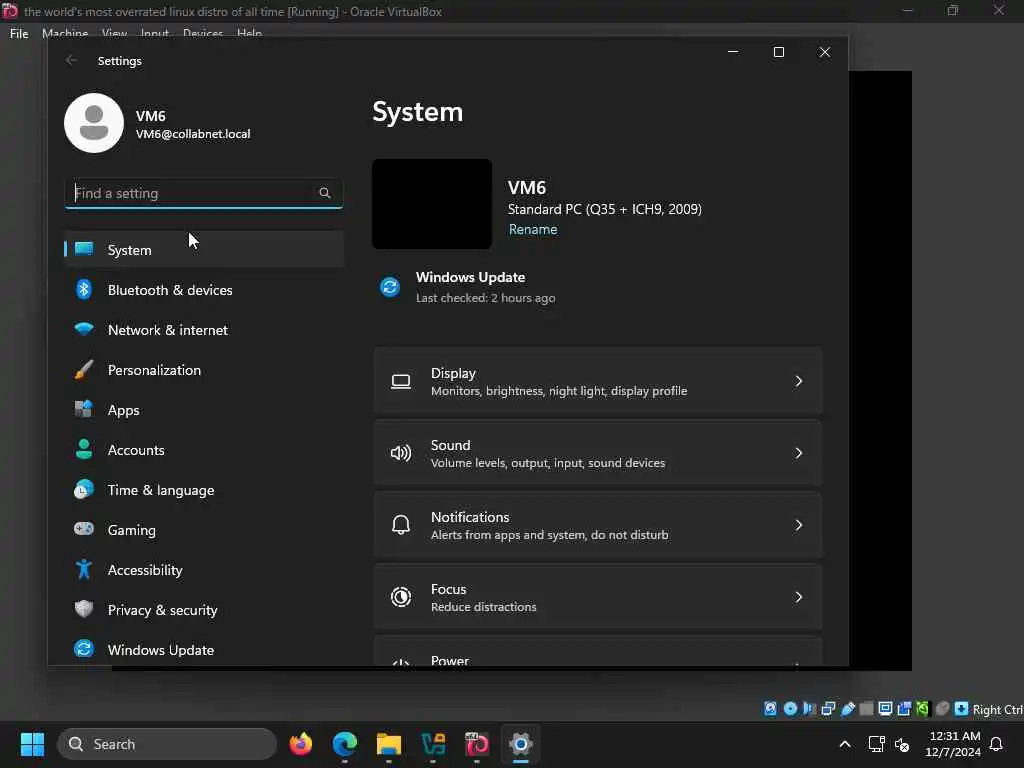Click the VirtualBox display indicator
This screenshot has height=768, width=1024.
coord(886,709)
